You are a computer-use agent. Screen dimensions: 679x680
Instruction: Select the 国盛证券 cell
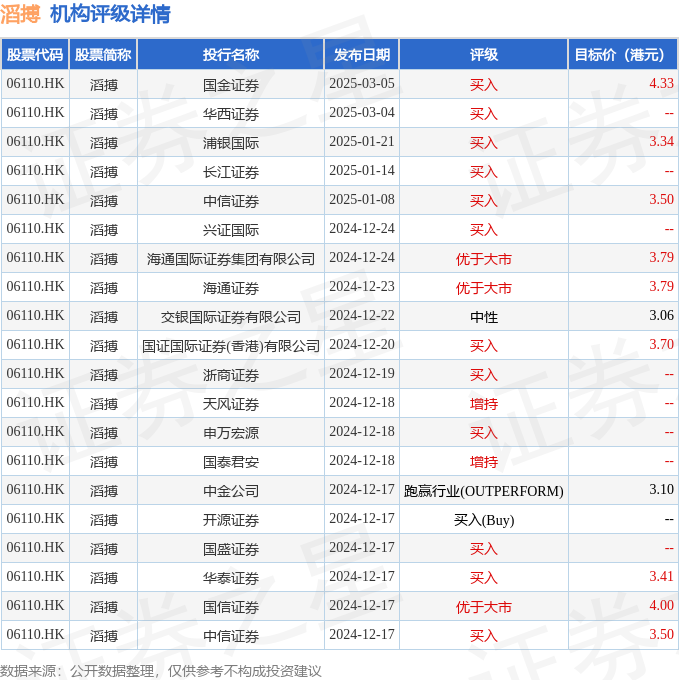(231, 548)
